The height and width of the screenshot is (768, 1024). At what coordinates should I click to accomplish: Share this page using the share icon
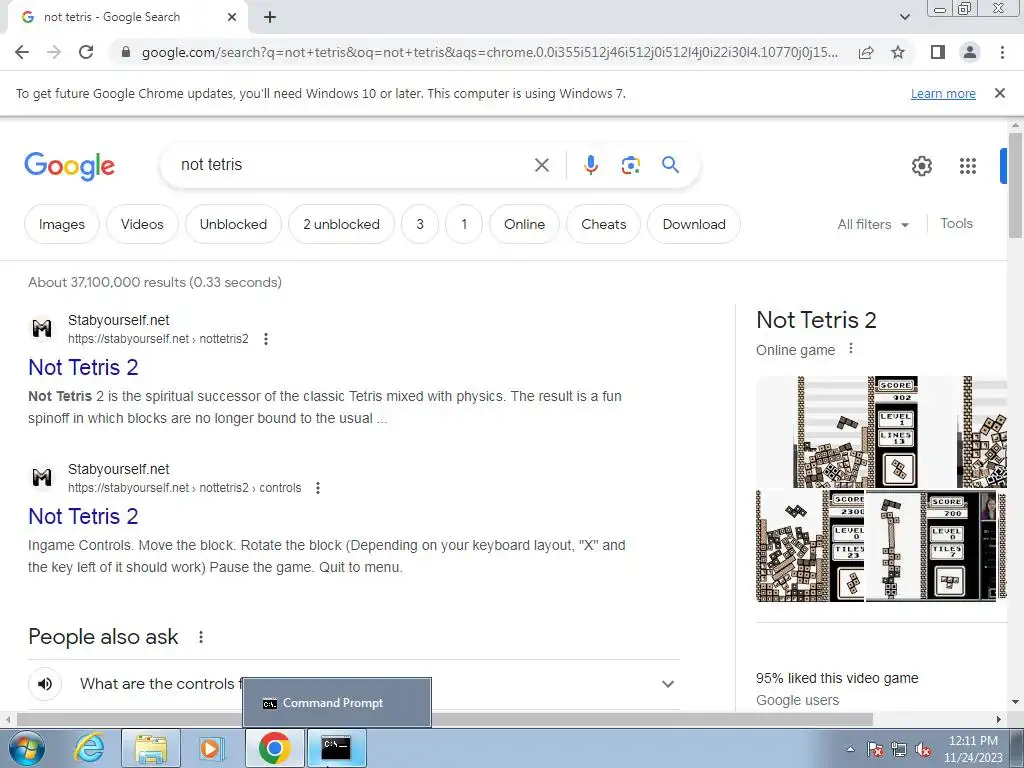[x=866, y=52]
